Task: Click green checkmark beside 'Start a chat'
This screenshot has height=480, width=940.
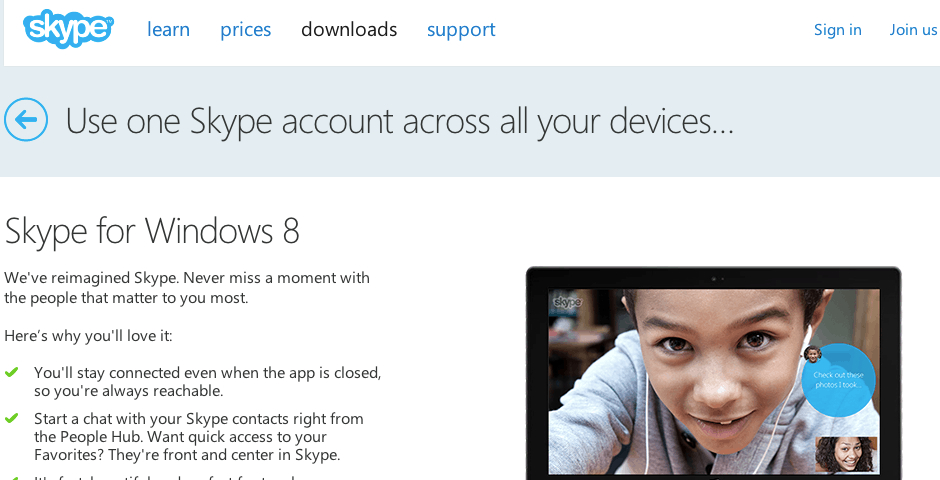Action: (x=11, y=418)
